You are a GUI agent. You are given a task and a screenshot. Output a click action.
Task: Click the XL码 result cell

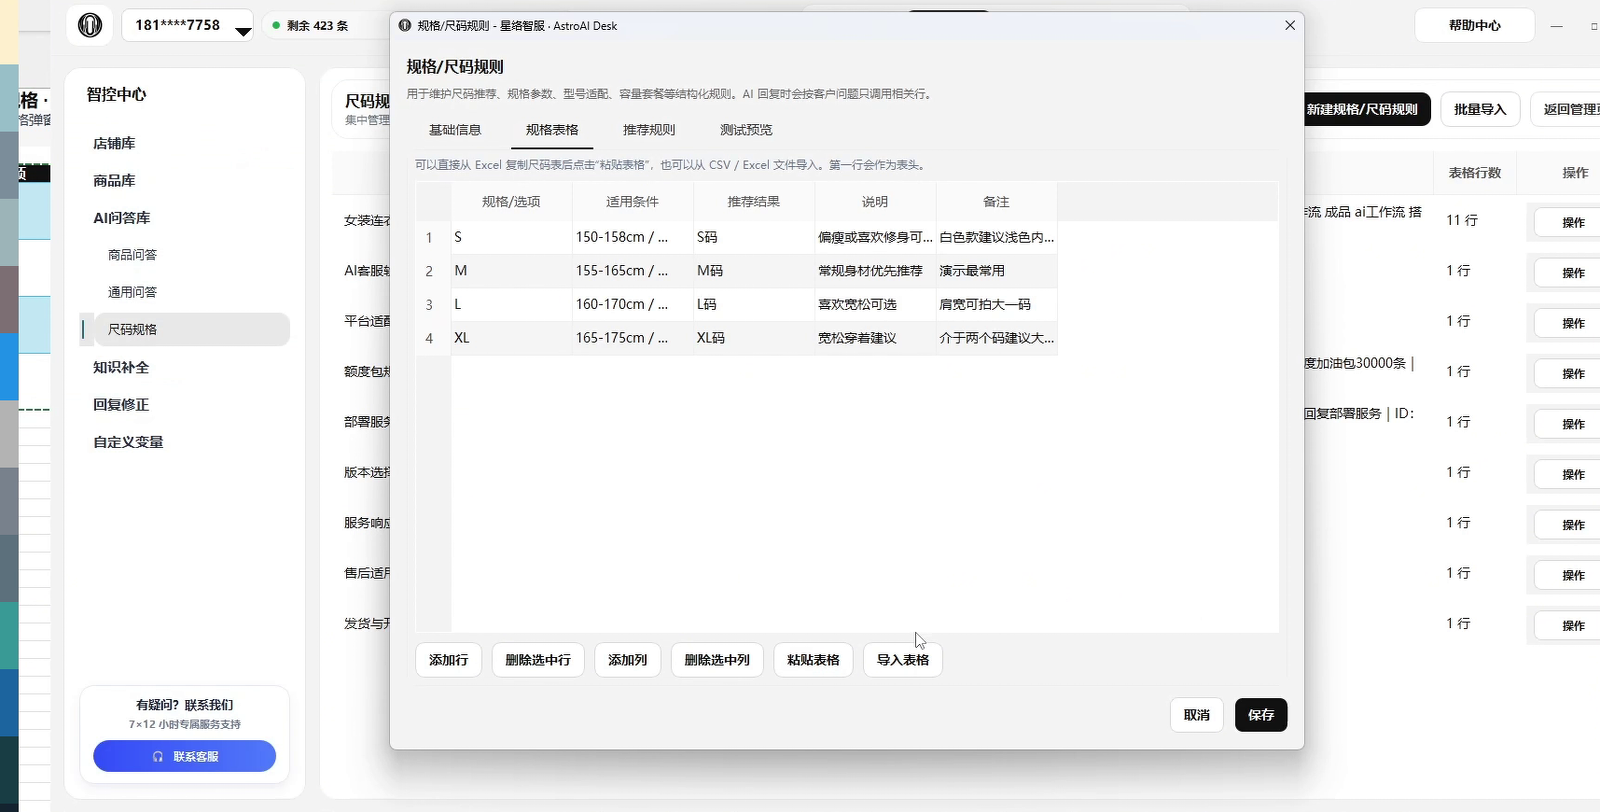pos(754,338)
